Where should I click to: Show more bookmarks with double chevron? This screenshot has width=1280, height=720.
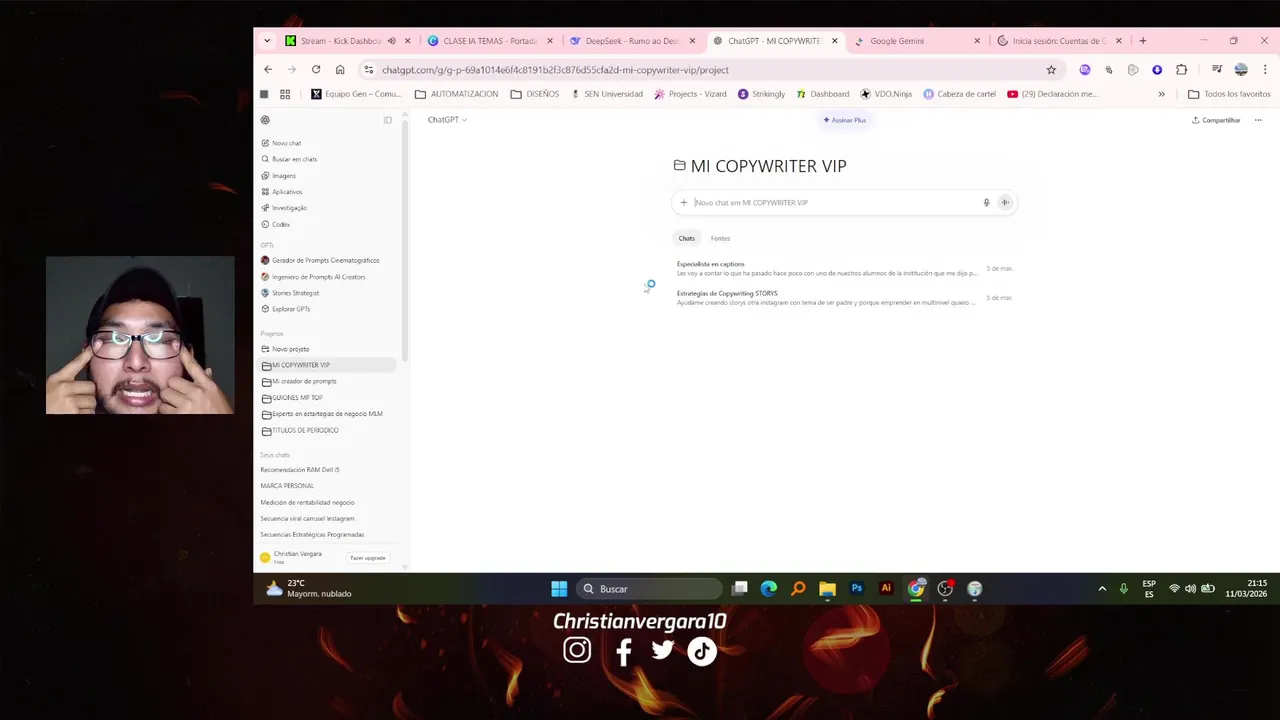coord(1161,94)
